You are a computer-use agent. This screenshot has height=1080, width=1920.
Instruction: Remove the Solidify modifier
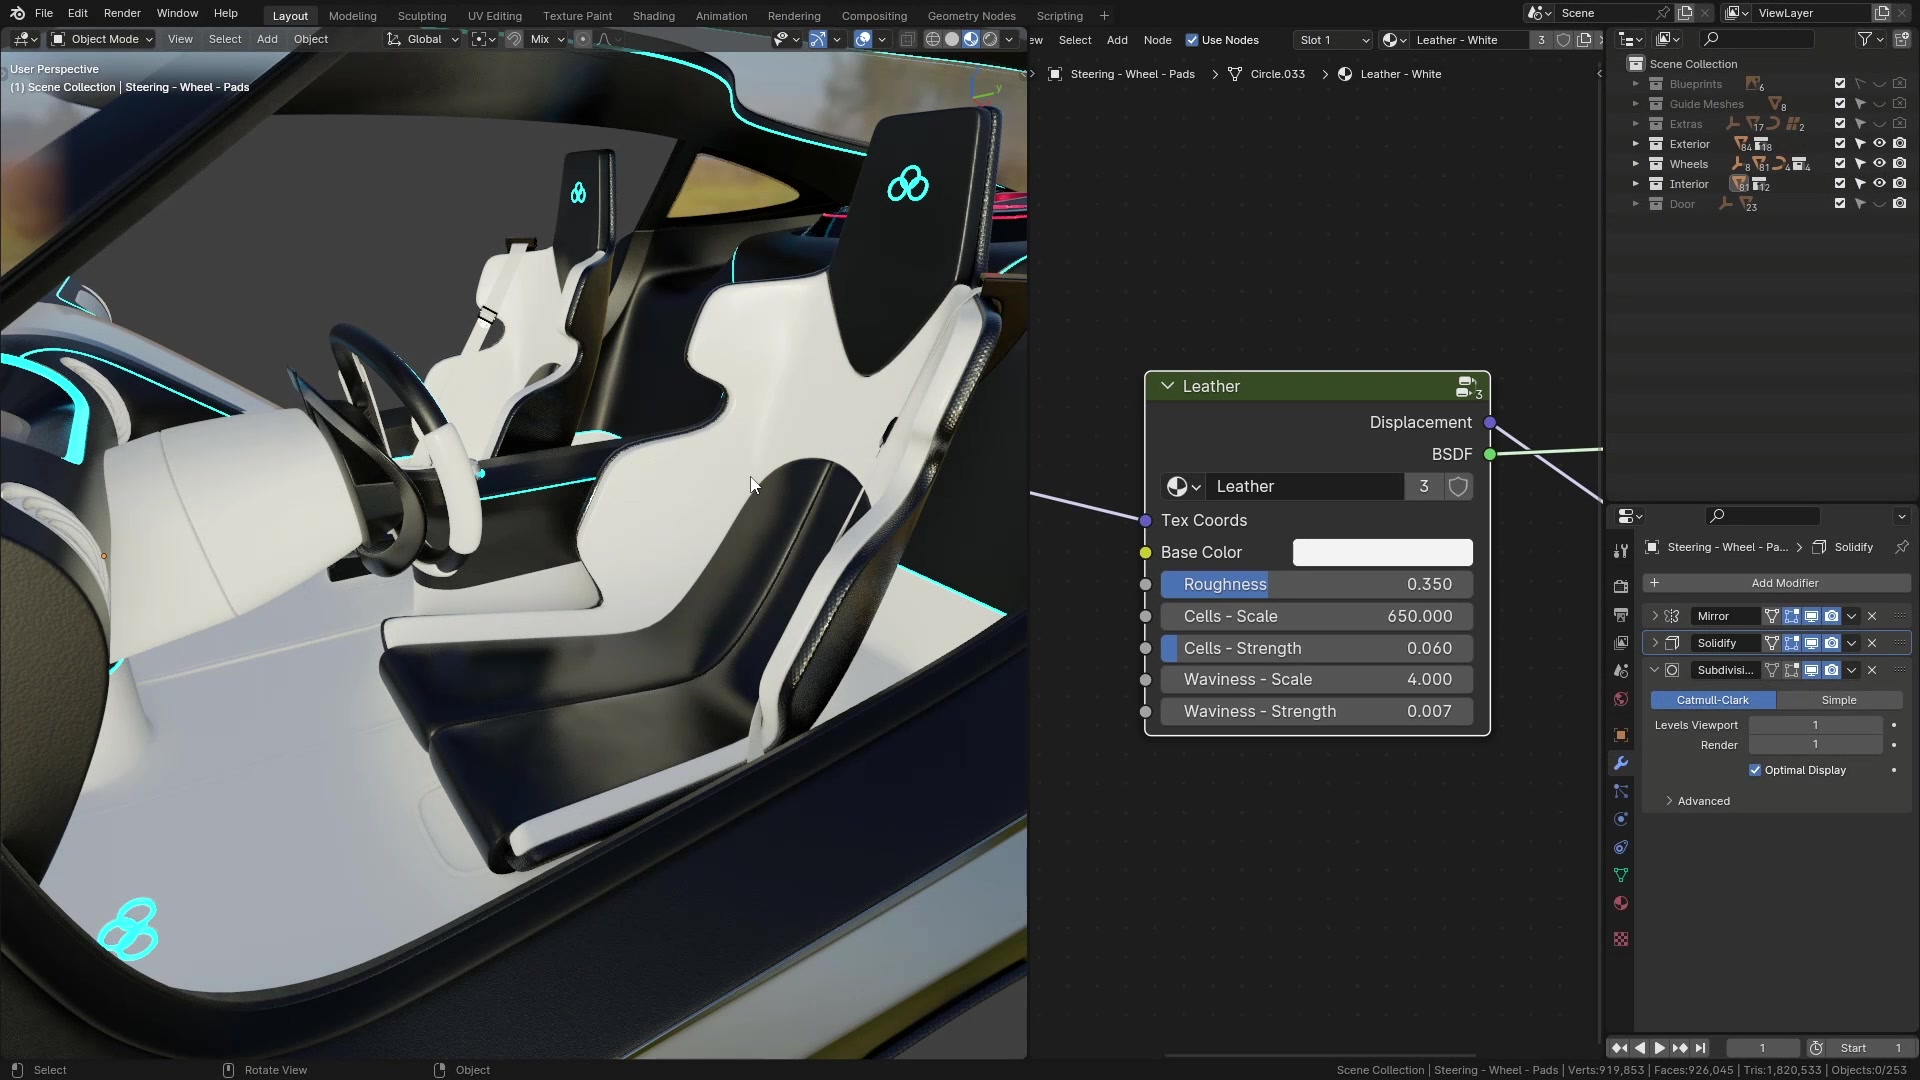pyautogui.click(x=1872, y=643)
